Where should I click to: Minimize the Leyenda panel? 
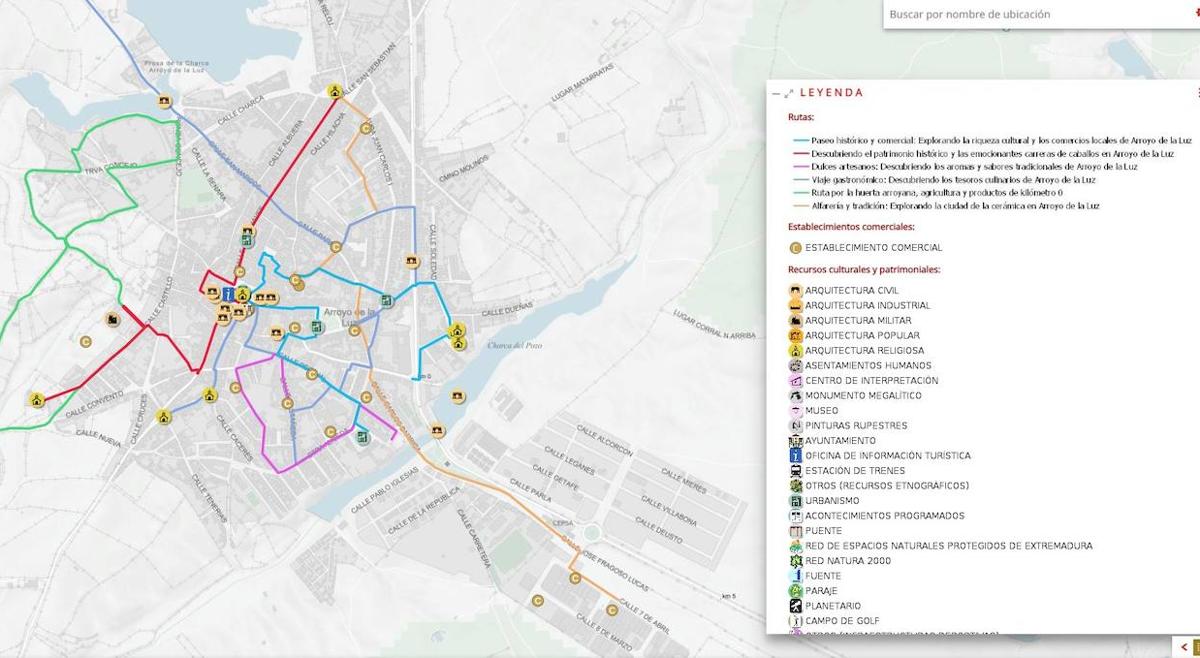776,93
